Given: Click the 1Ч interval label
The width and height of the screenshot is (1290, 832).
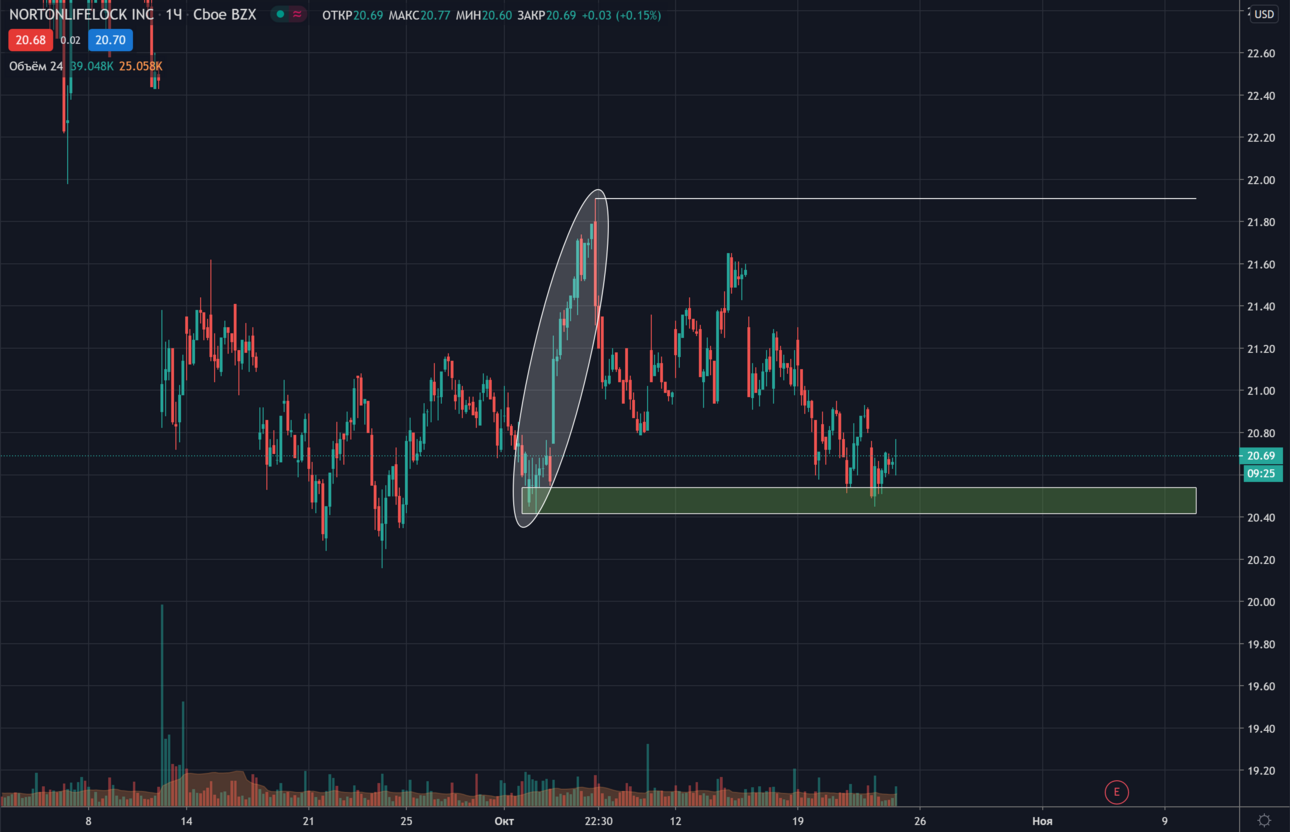Looking at the screenshot, I should [x=174, y=15].
